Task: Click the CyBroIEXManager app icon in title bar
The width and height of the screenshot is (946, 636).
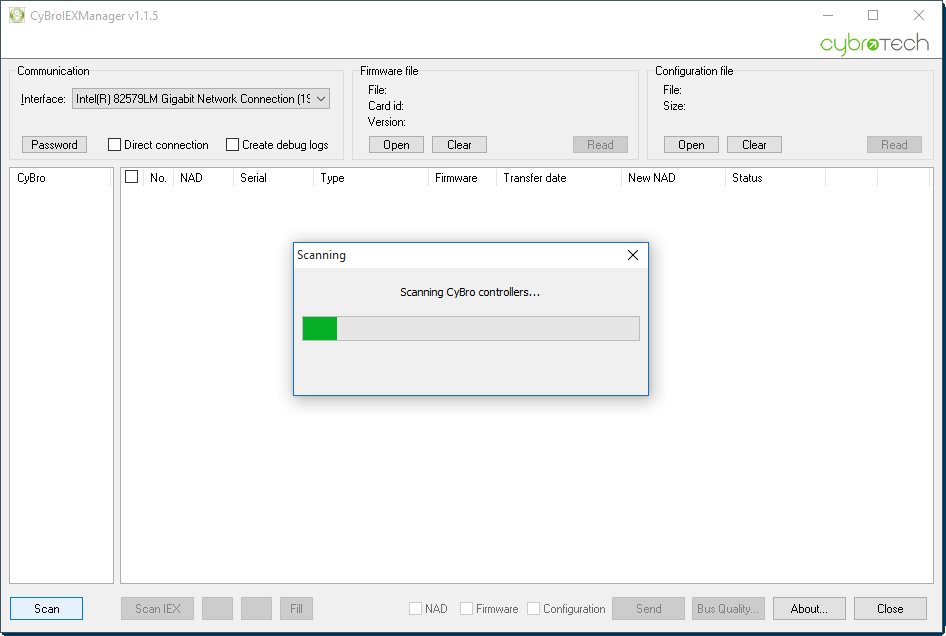Action: click(x=17, y=16)
